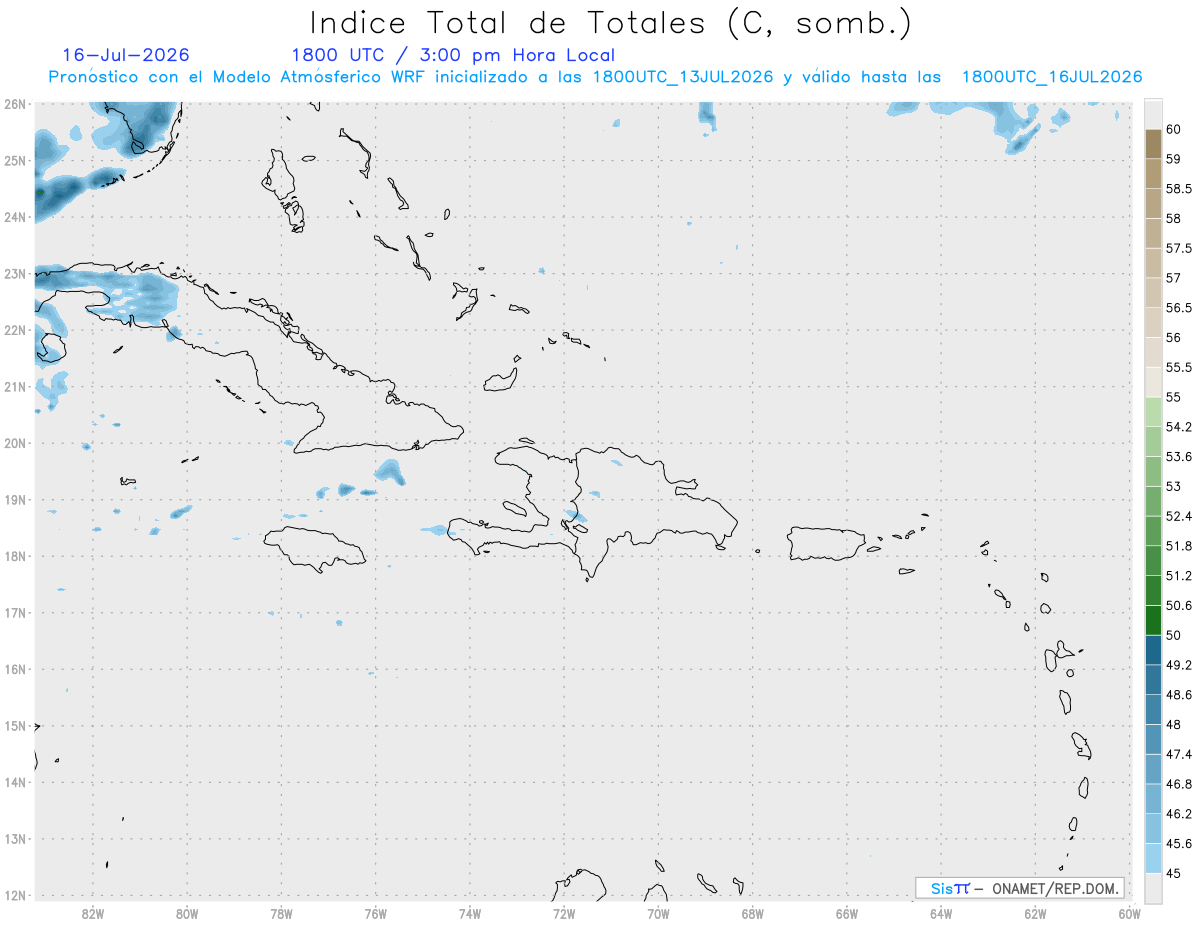
Task: Click the bottom color bar label "45"
Action: (1174, 873)
